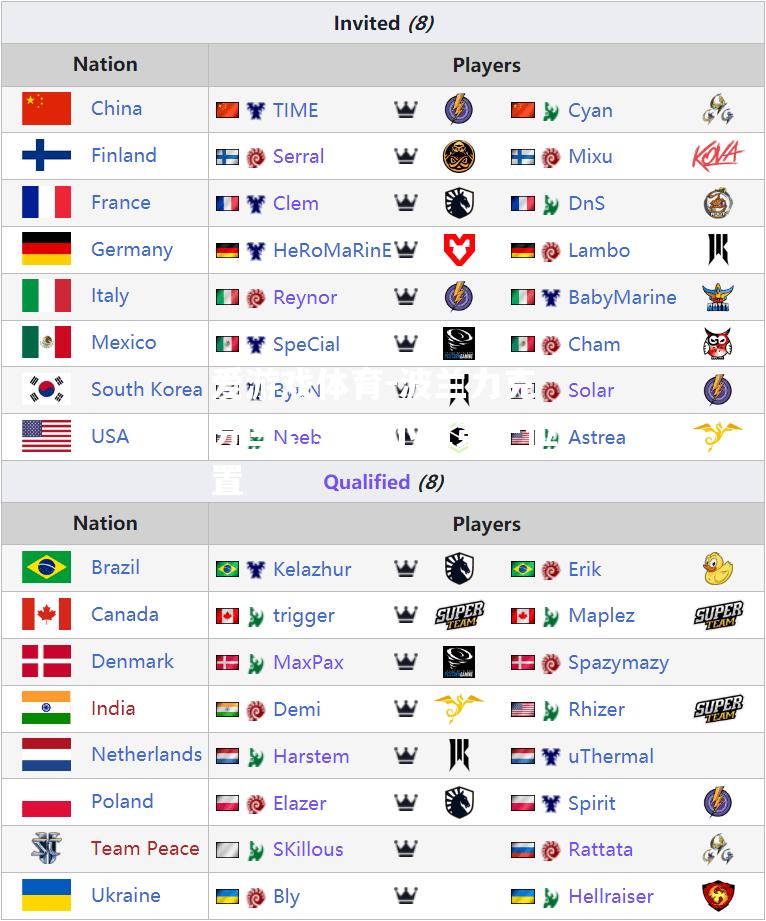This screenshot has width=766, height=921.
Task: Open the South Korea nation link
Action: click(146, 389)
